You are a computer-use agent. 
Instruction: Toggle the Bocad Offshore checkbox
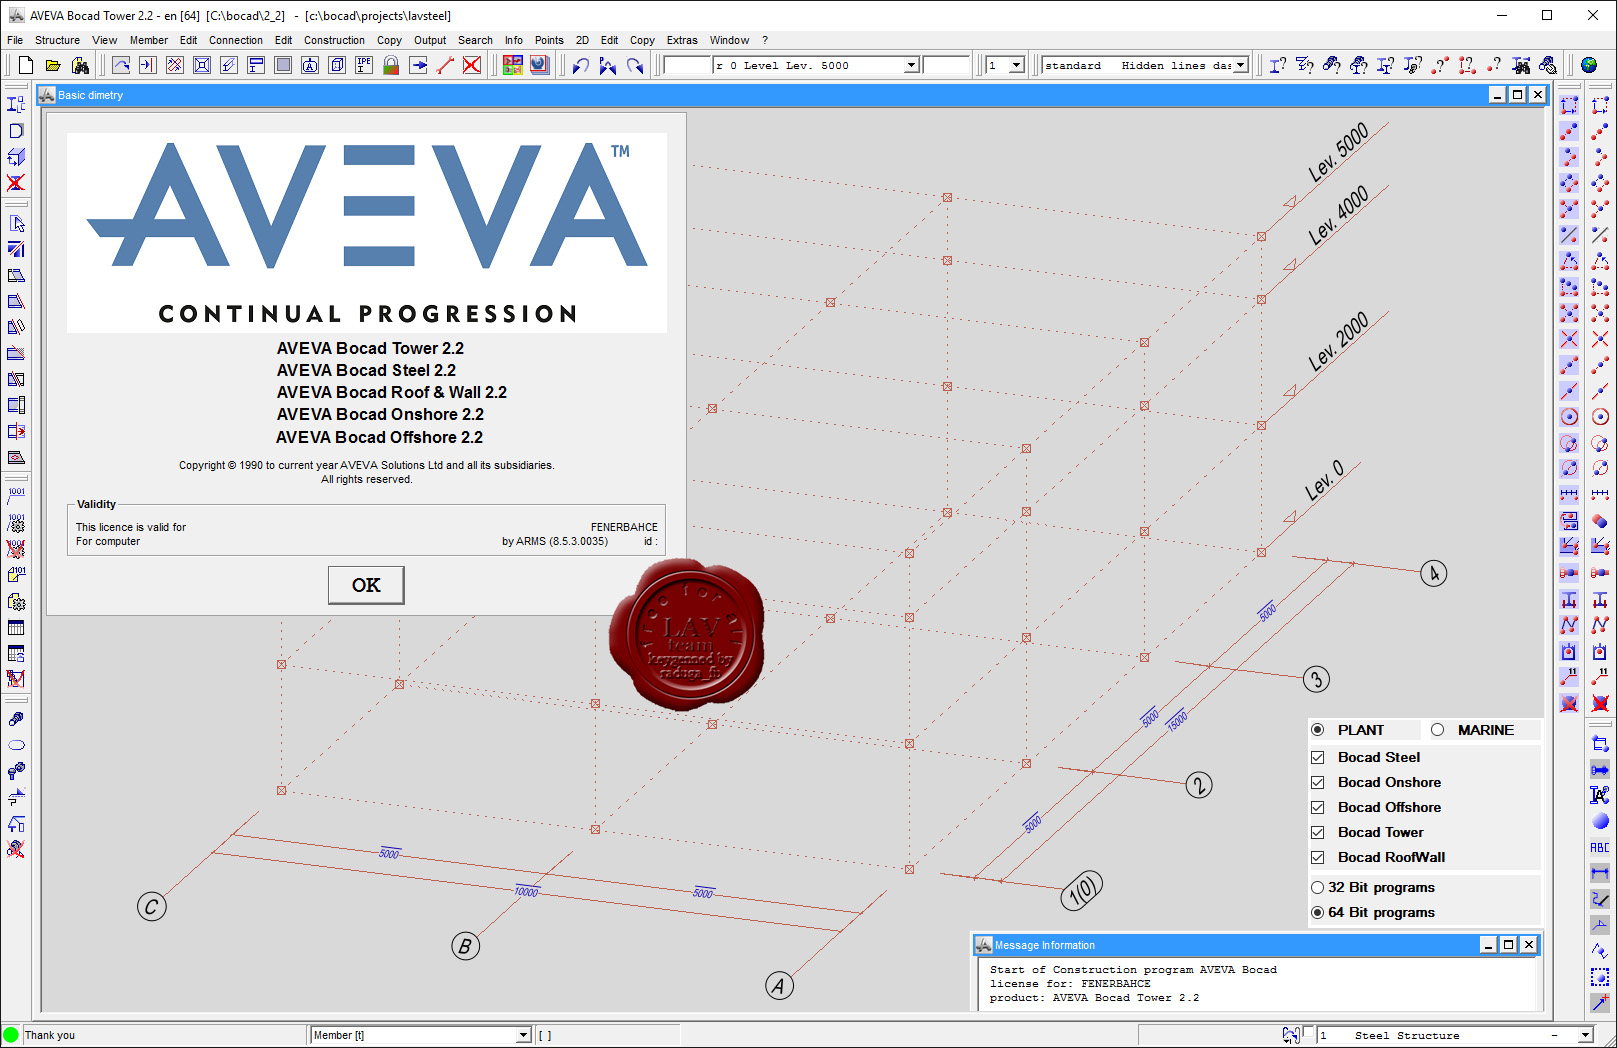point(1318,807)
